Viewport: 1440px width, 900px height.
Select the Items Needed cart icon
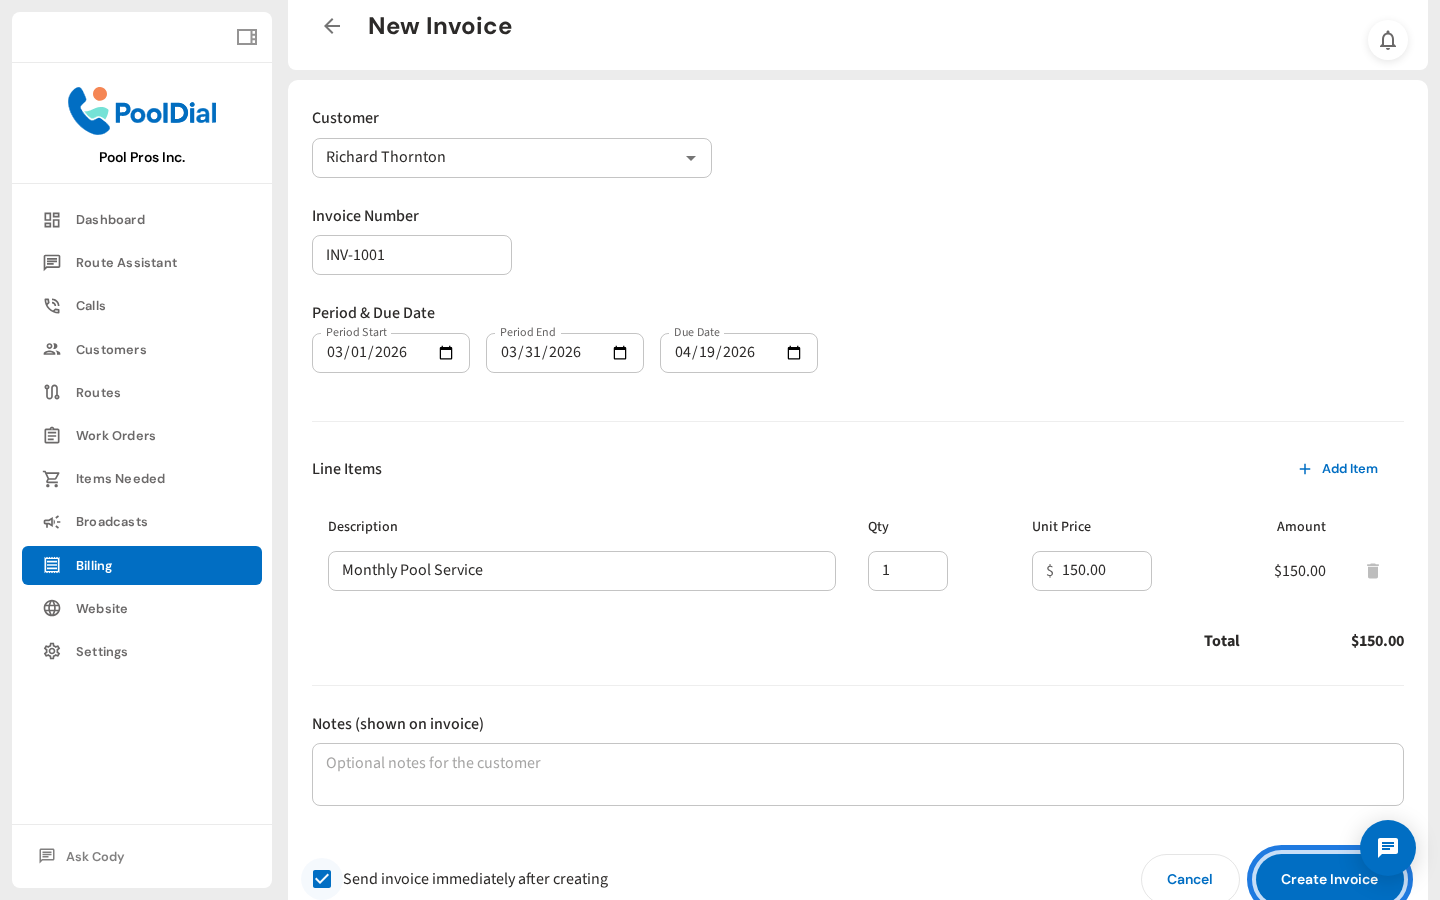pyautogui.click(x=52, y=478)
